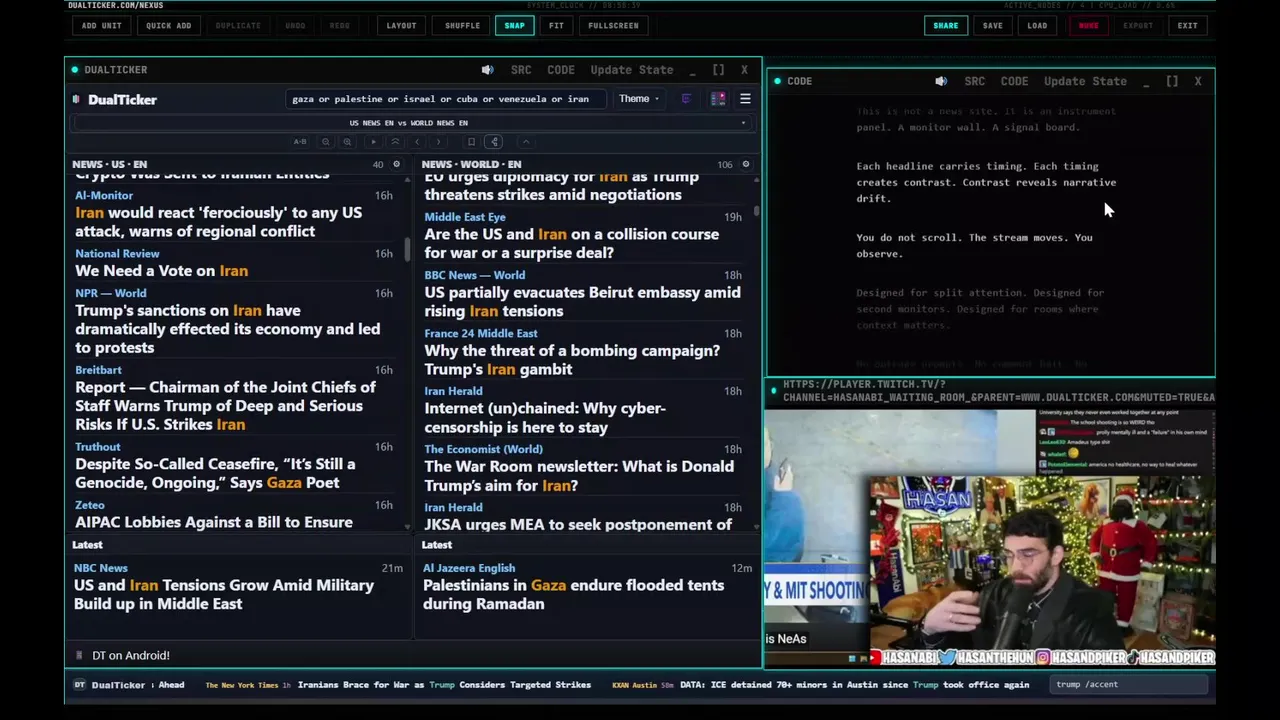1280x720 pixels.
Task: Click the status dot in the CODE unit header
Action: pyautogui.click(x=778, y=81)
